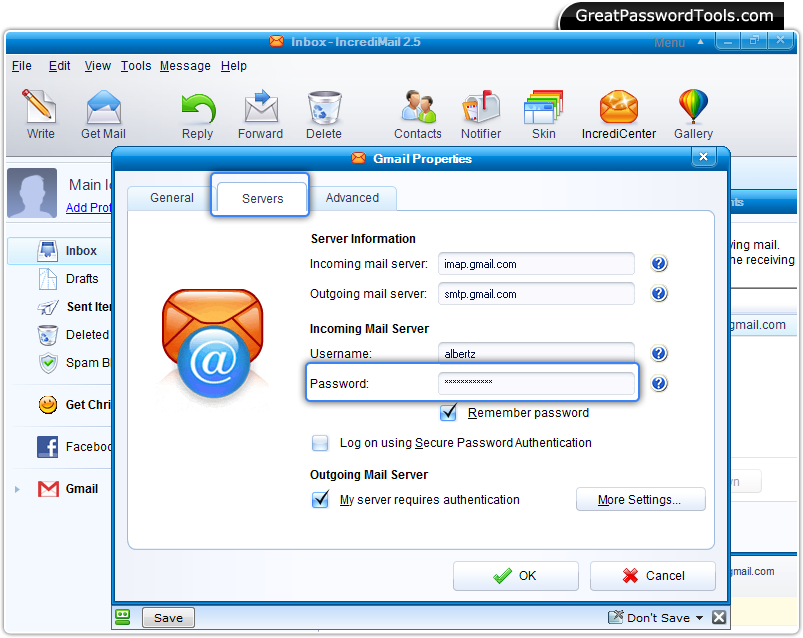Viewport: 803px width, 638px height.
Task: Open More Settings button
Action: point(640,499)
